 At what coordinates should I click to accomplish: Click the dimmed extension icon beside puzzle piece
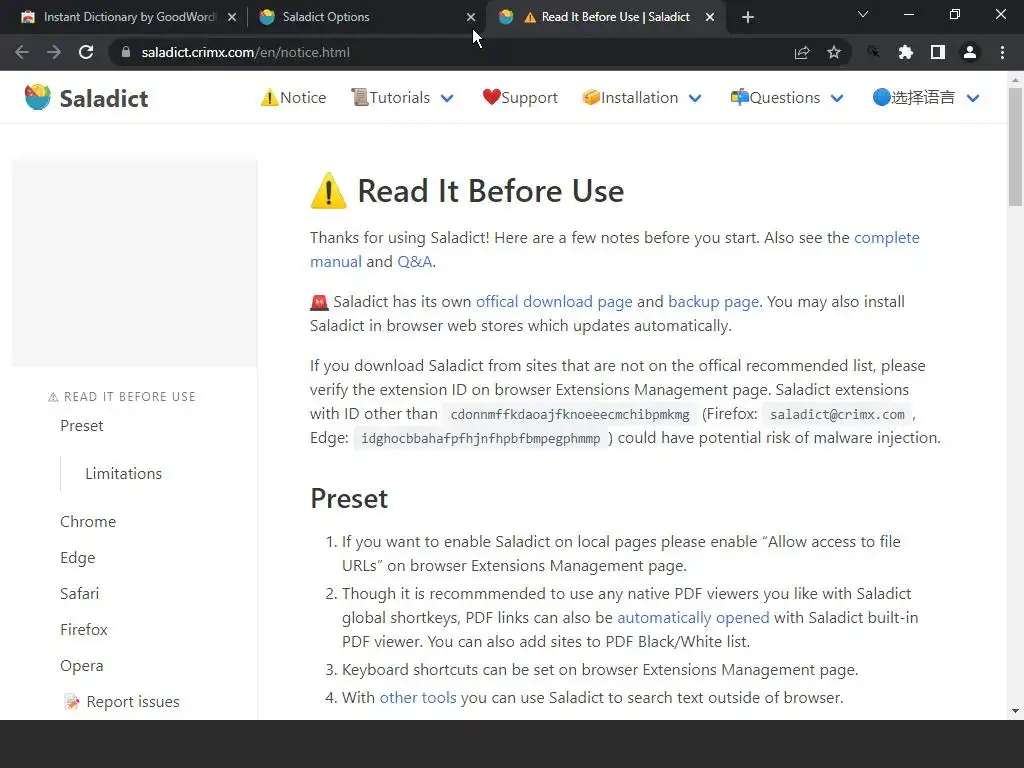pyautogui.click(x=873, y=52)
